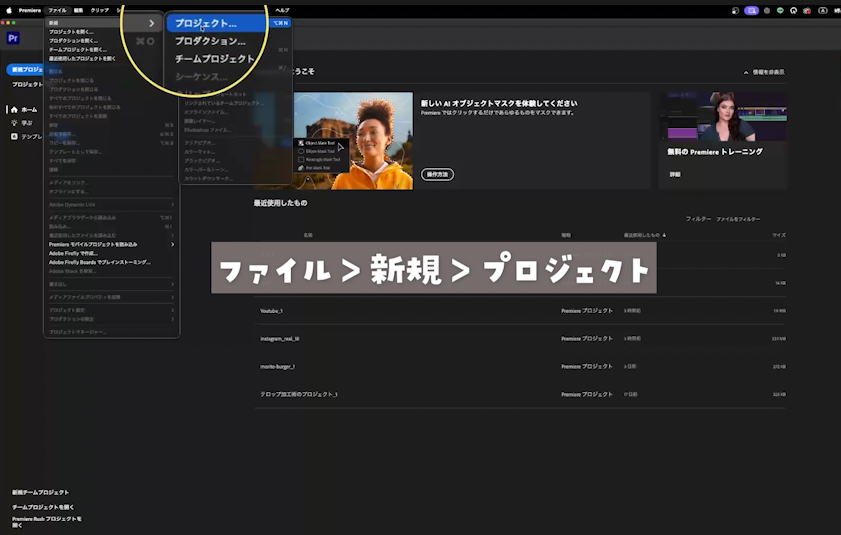This screenshot has width=841, height=535.
Task: Sort by 最近使用したもの column header
Action: click(643, 235)
